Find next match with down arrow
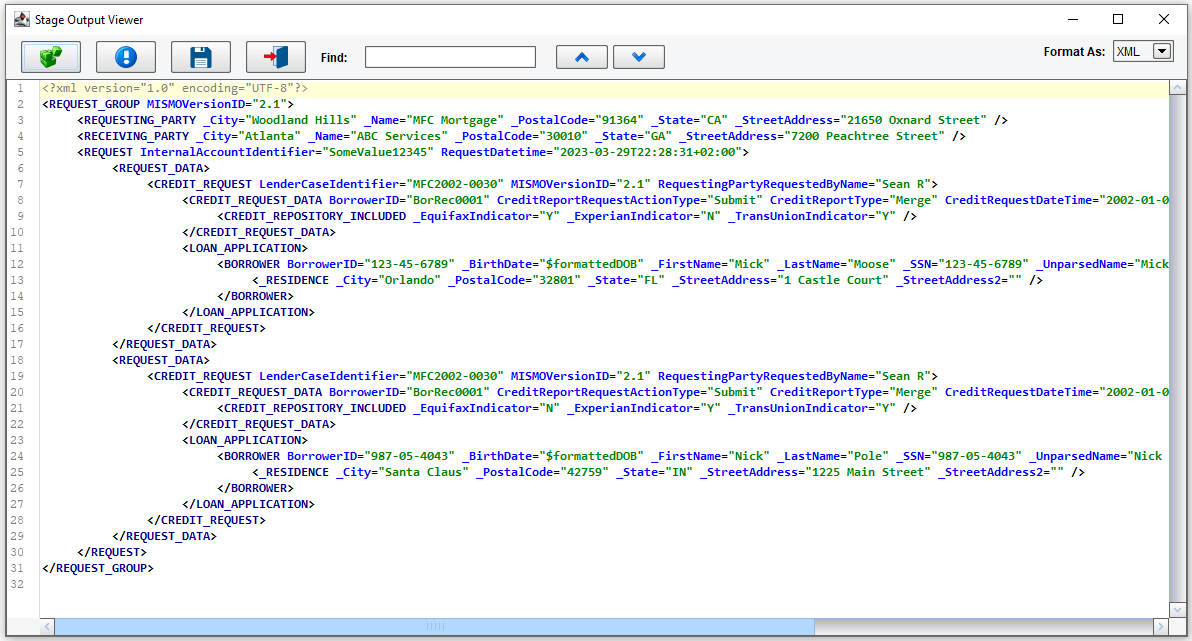Viewport: 1192px width, 641px height. tap(639, 57)
